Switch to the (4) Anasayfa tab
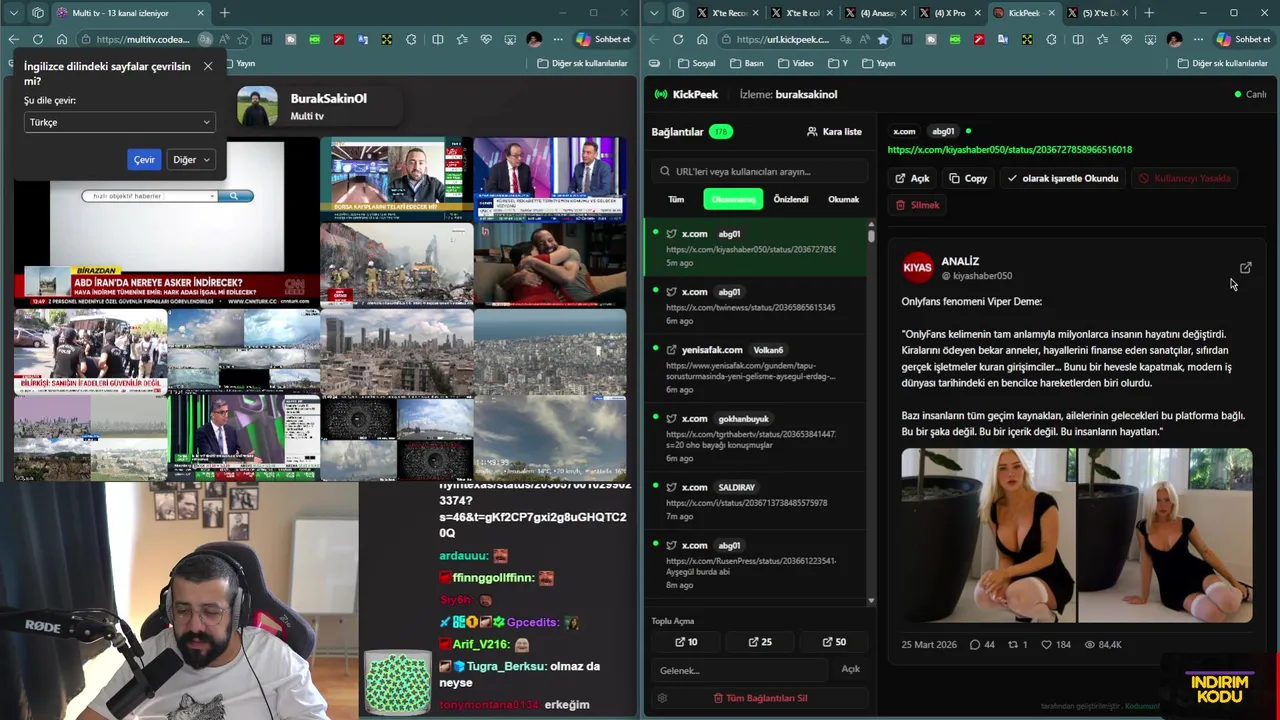Viewport: 1280px width, 720px height. 875,13
